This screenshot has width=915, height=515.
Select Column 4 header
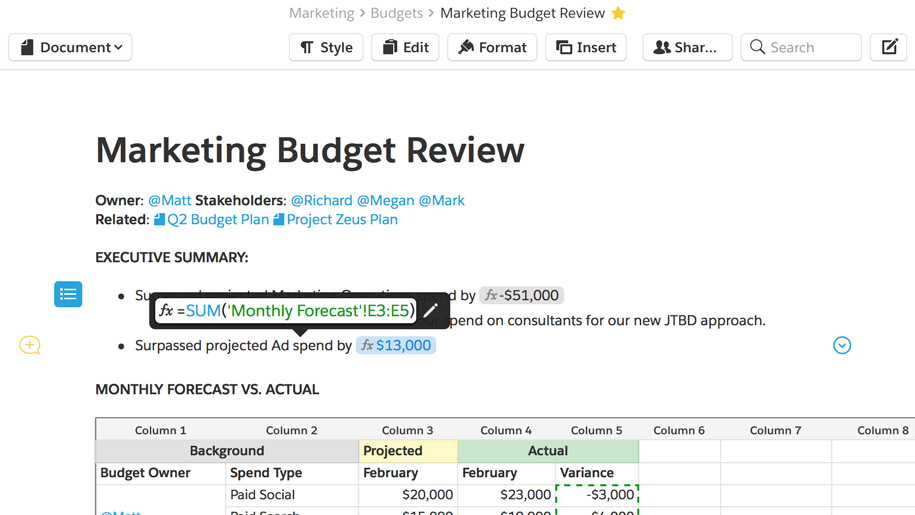point(506,430)
